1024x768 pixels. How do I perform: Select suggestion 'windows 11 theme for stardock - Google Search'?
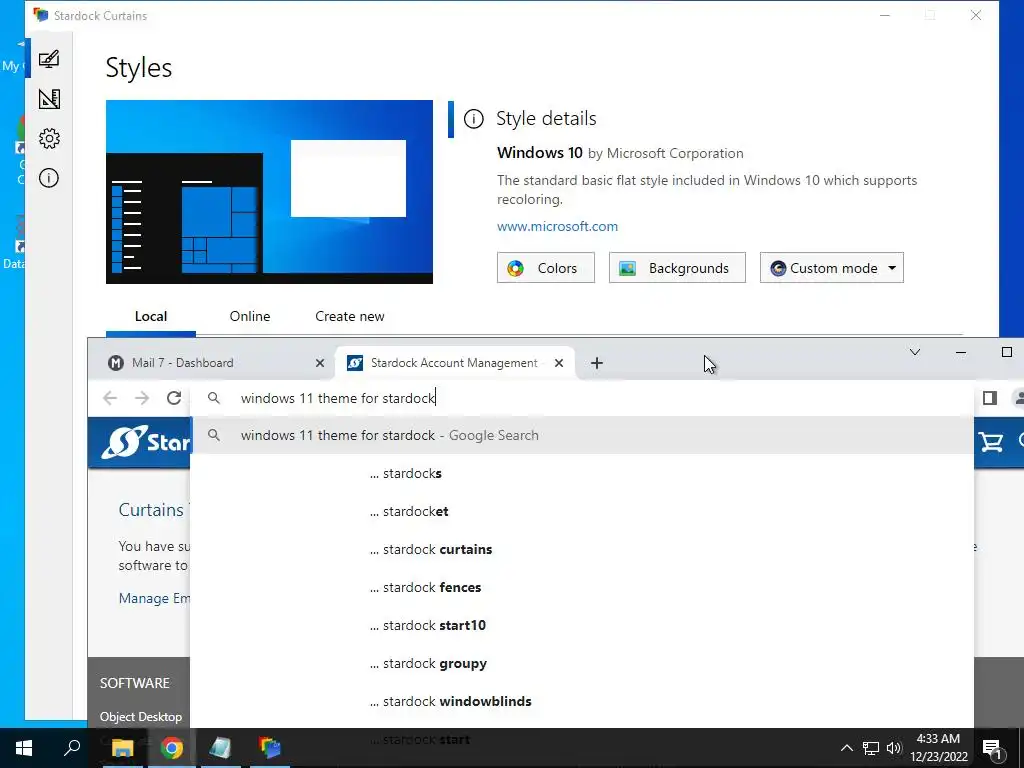point(582,435)
